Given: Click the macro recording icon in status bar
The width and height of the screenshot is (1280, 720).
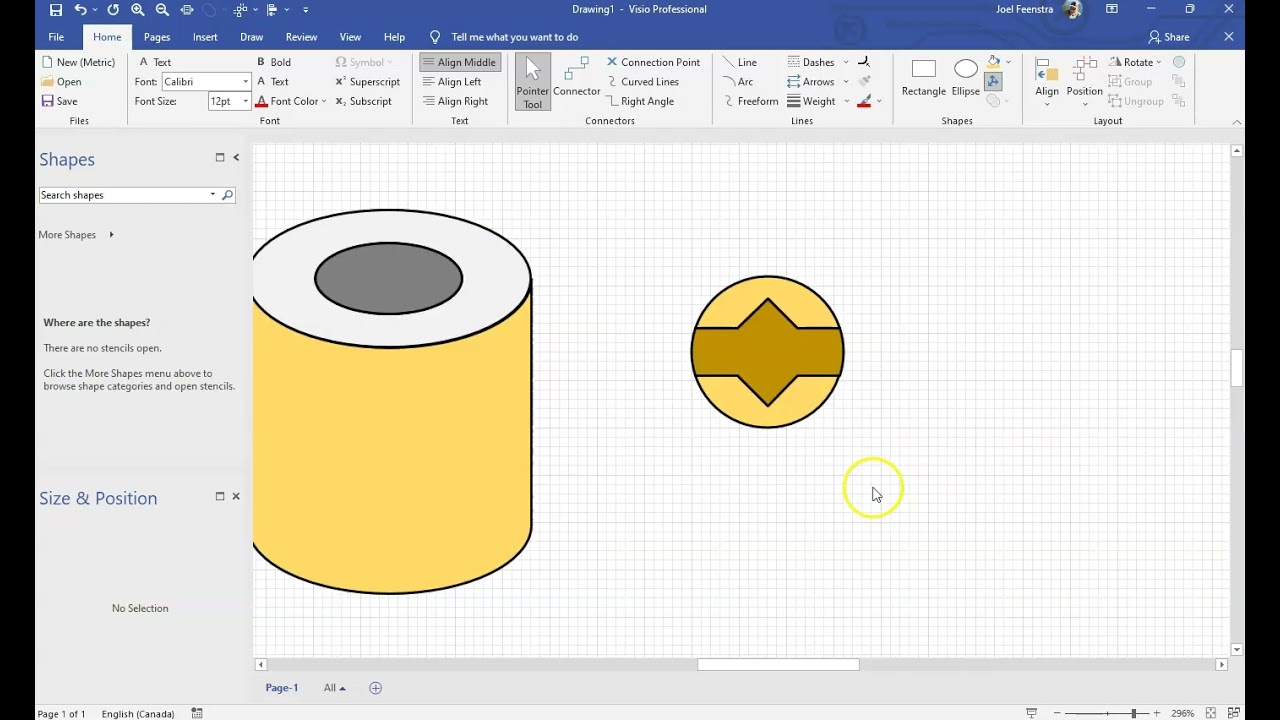Looking at the screenshot, I should pos(197,713).
